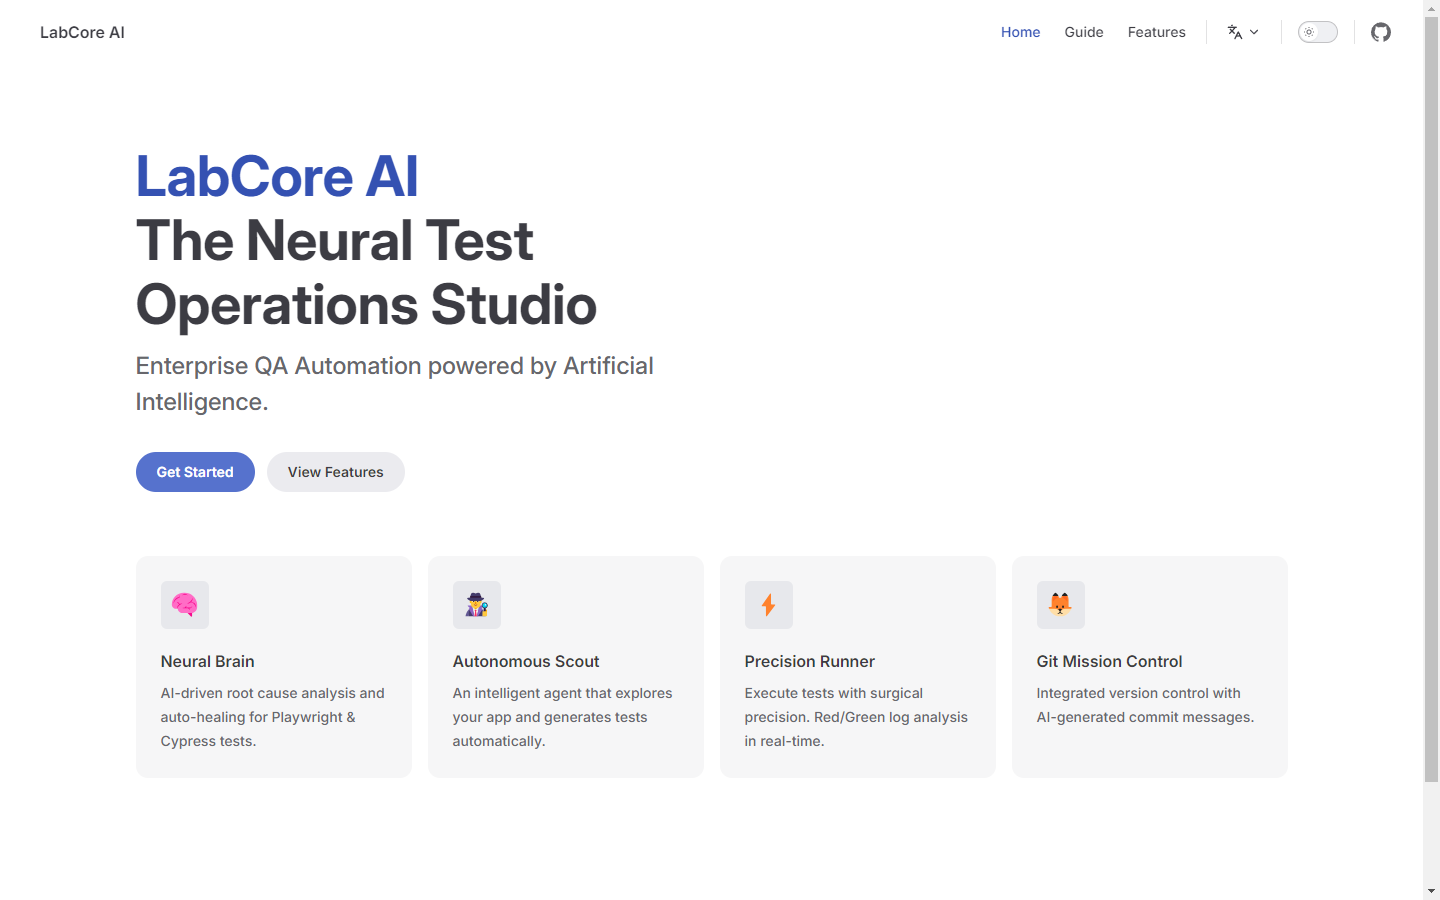
Task: Toggle the dark mode switch
Action: coord(1317,31)
